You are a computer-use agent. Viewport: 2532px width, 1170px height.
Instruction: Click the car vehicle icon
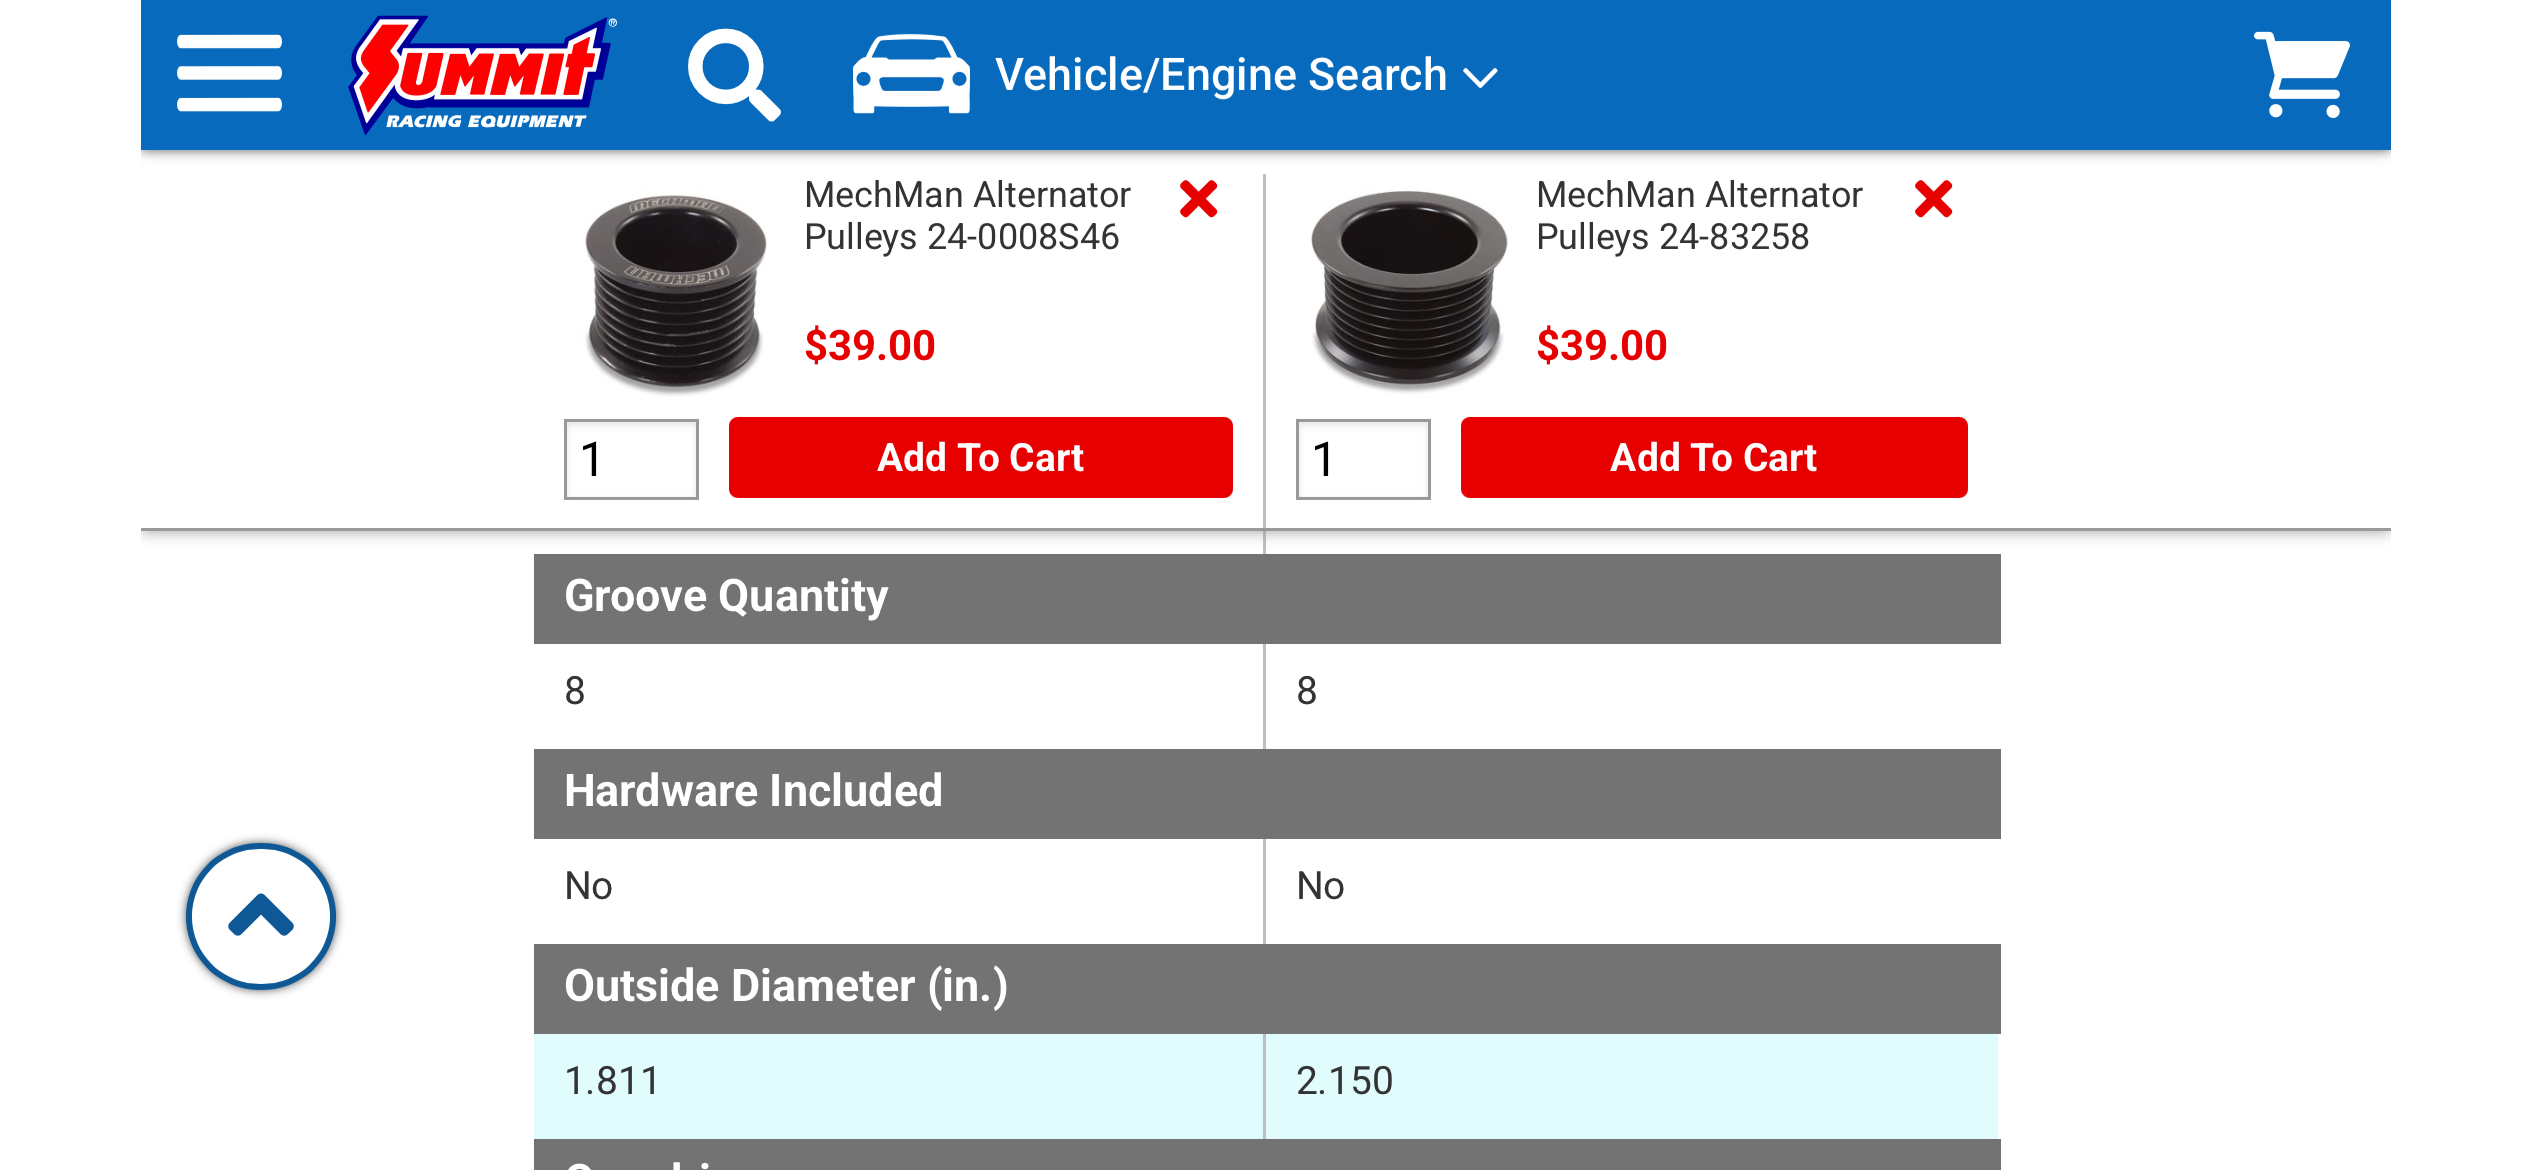[x=911, y=75]
